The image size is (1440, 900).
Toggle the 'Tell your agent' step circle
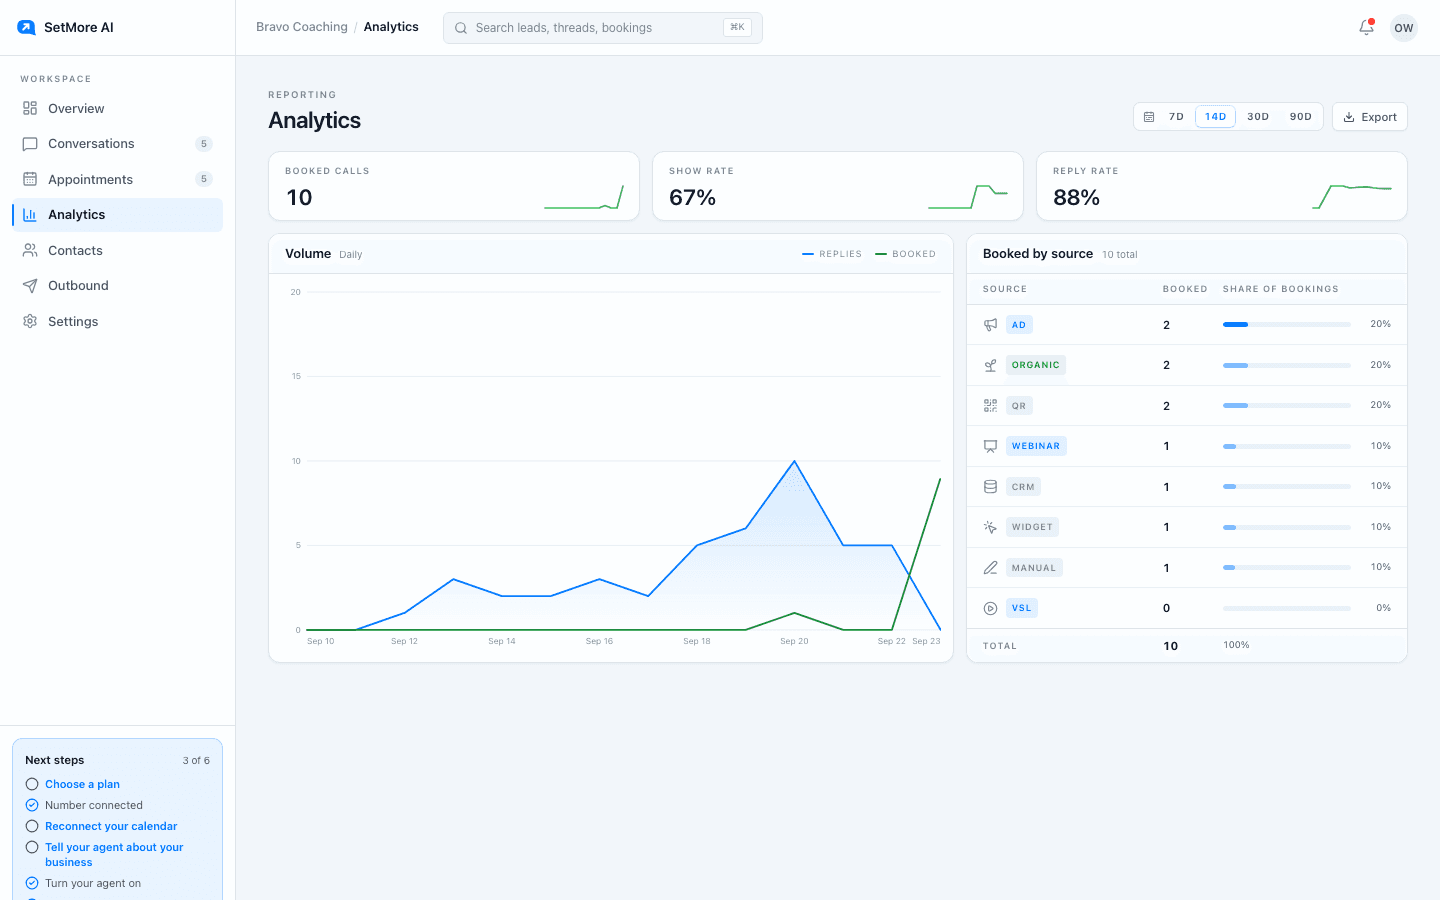point(32,847)
